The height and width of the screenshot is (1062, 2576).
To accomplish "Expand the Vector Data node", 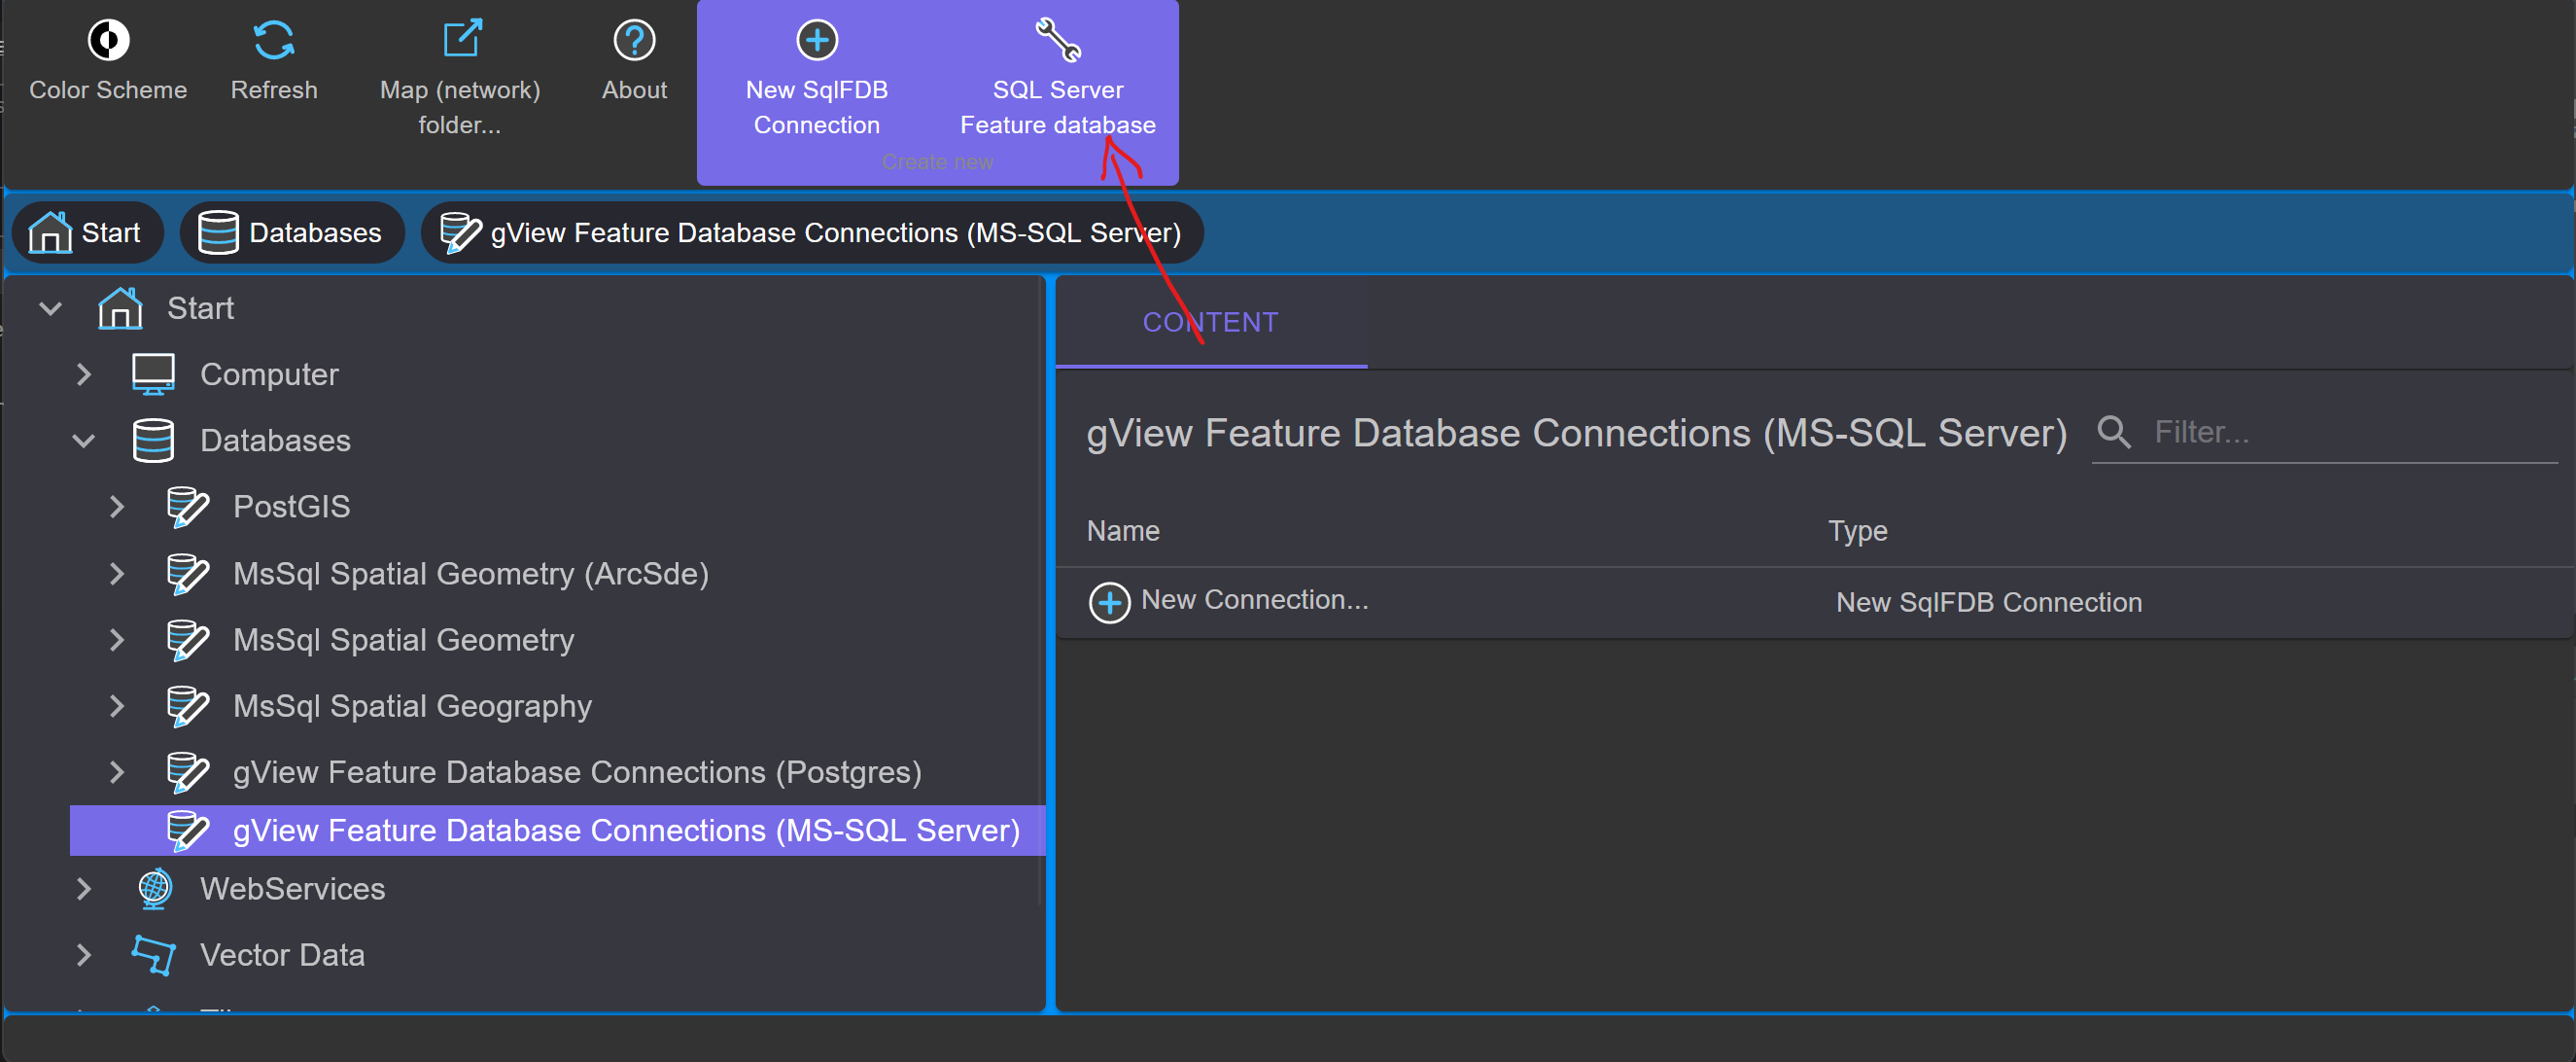I will pyautogui.click(x=84, y=955).
